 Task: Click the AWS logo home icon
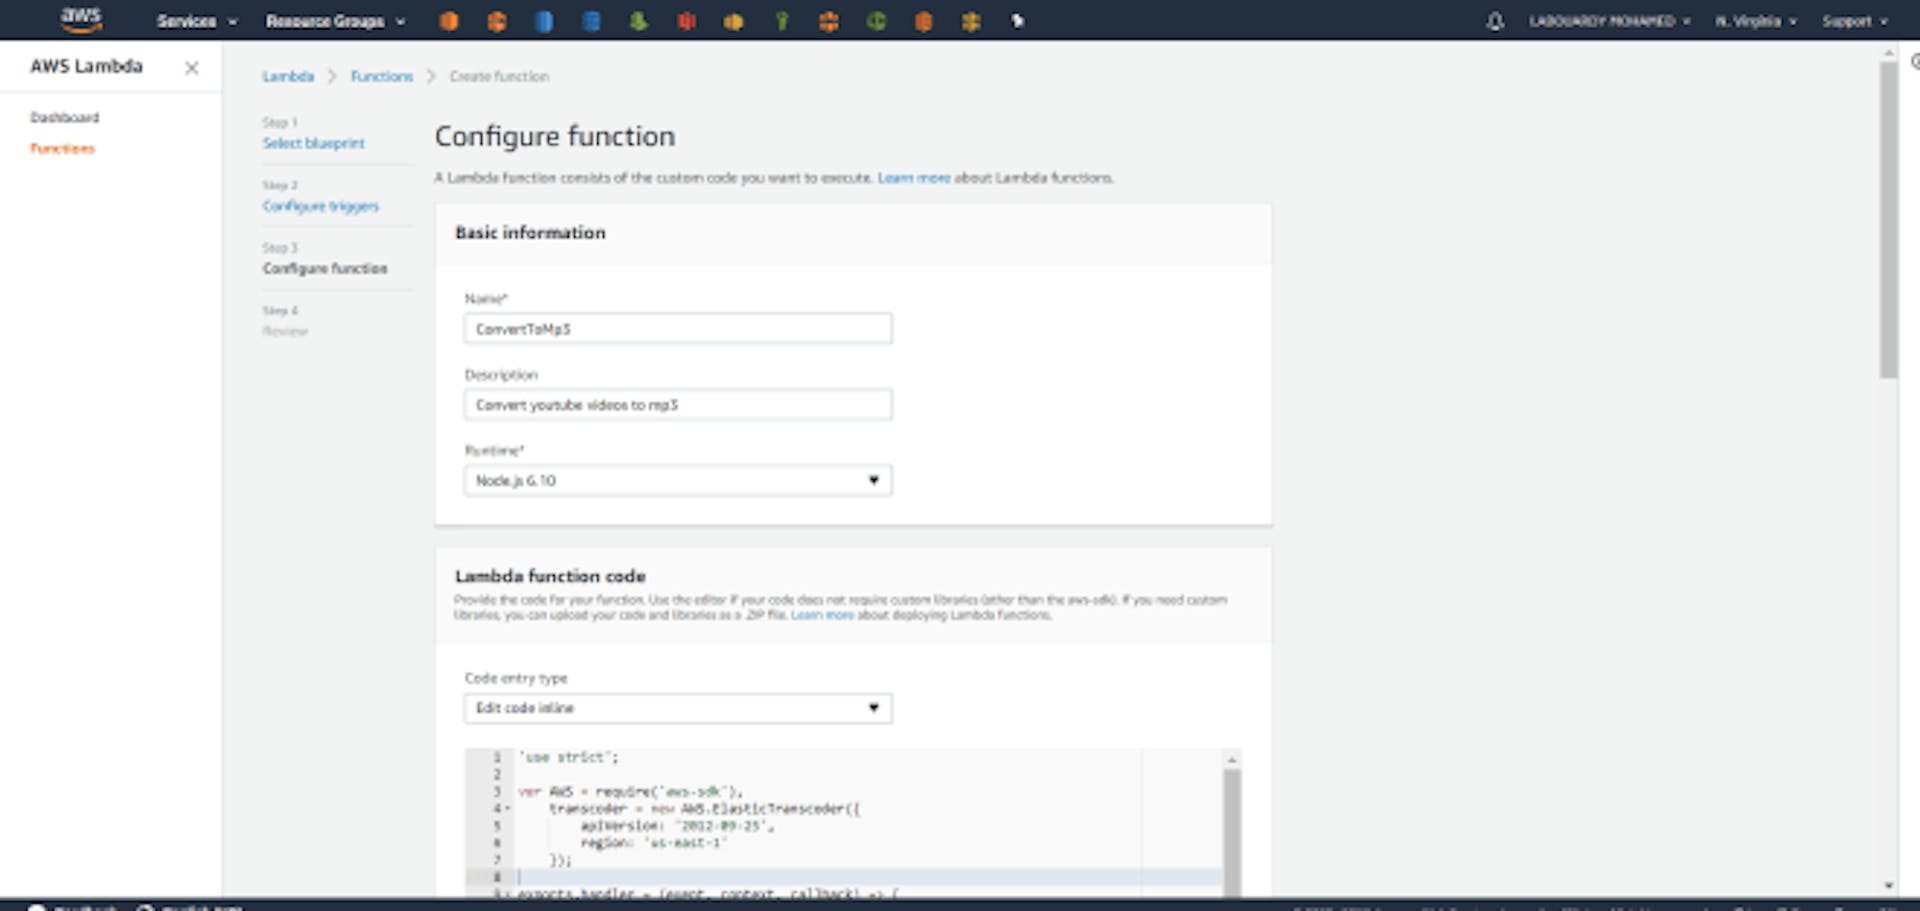[81, 19]
